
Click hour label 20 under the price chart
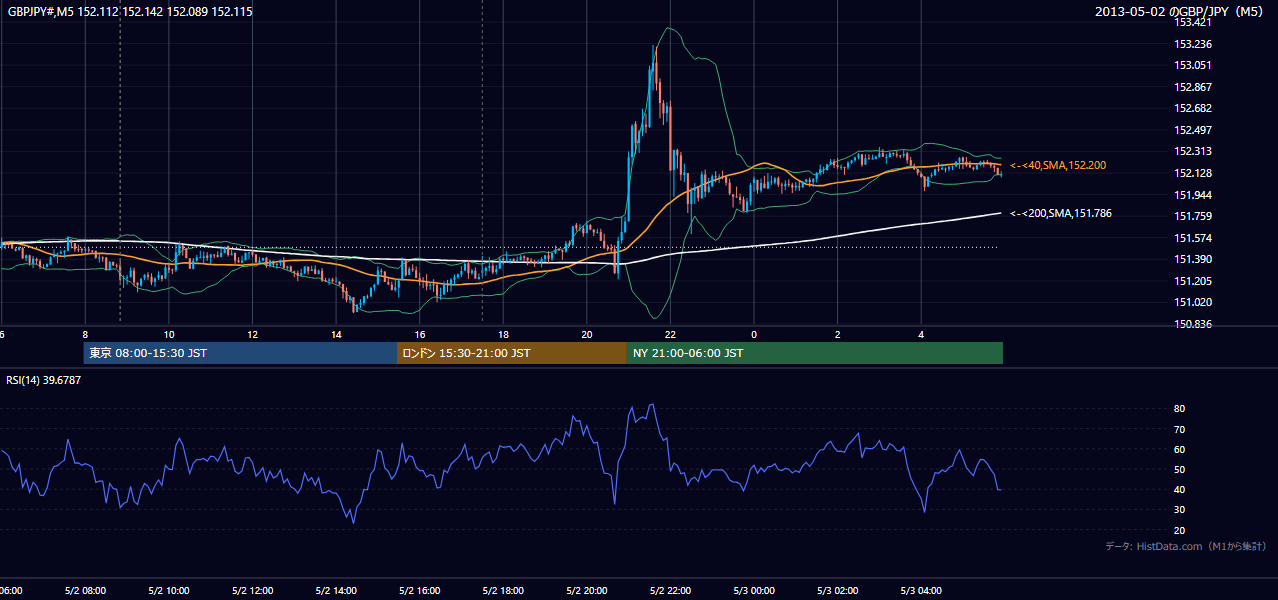587,334
